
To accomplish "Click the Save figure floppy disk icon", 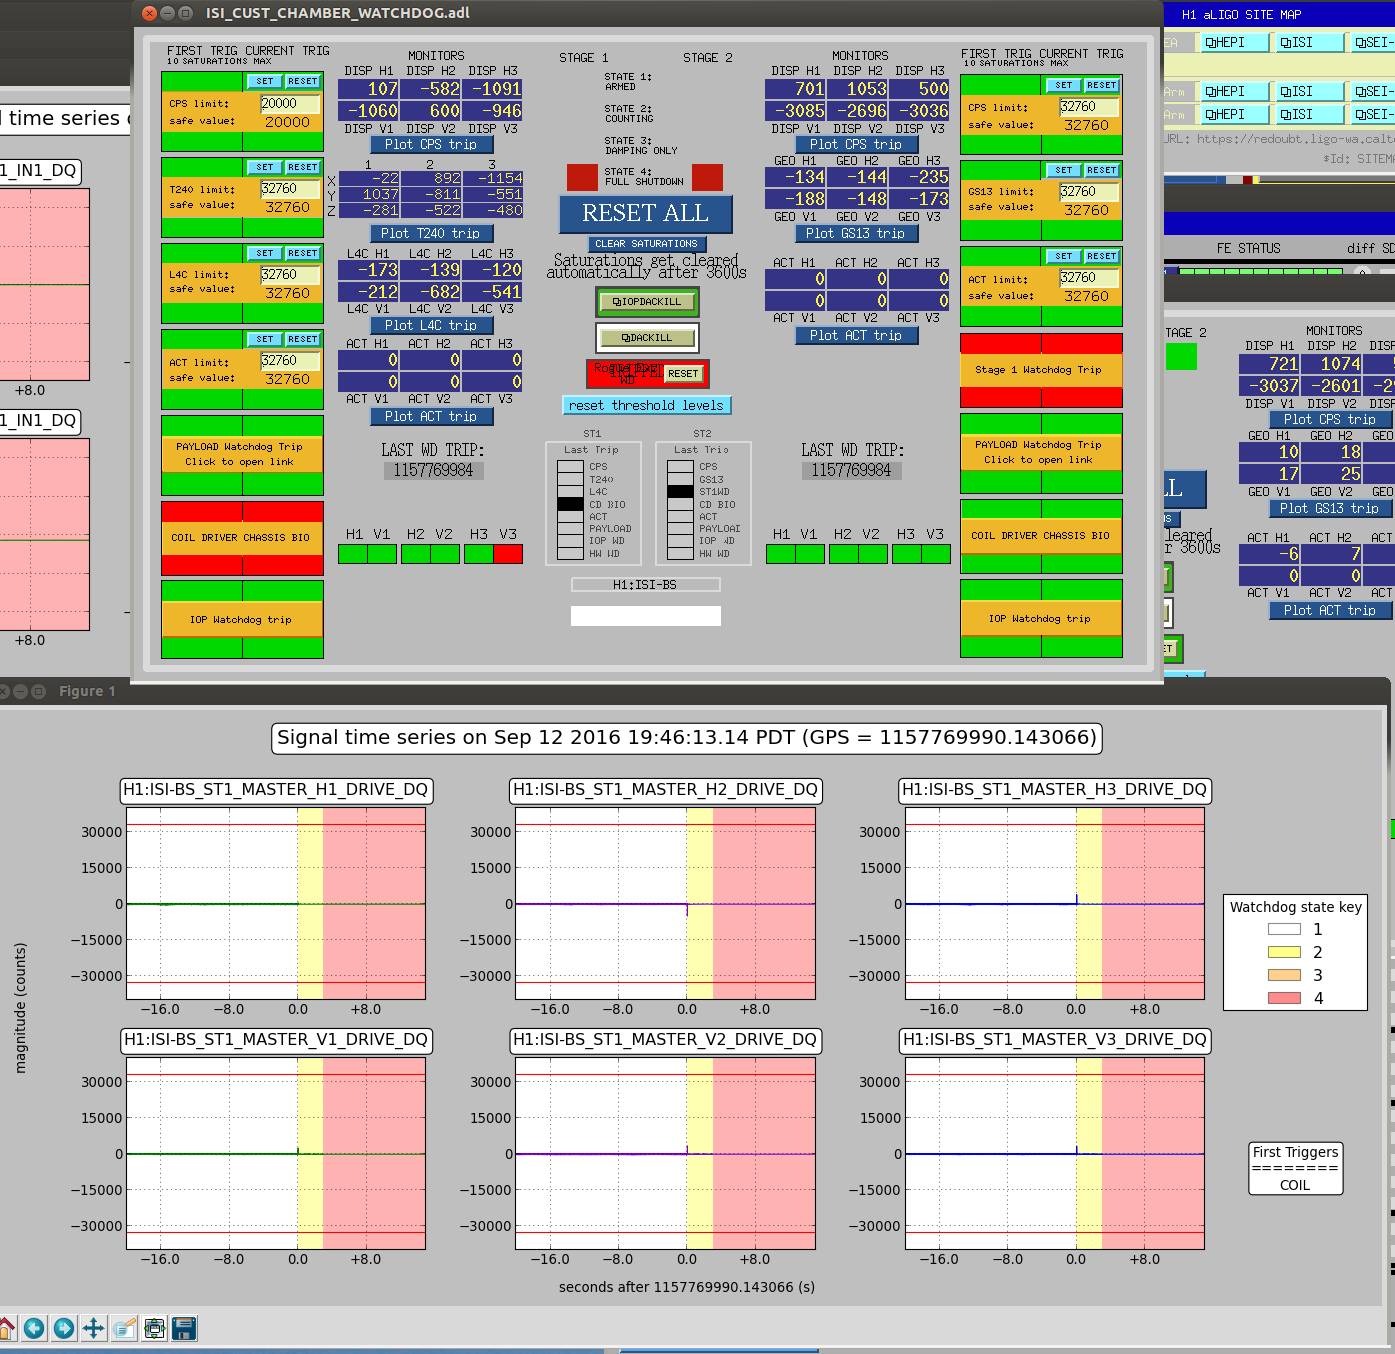I will (x=184, y=1328).
